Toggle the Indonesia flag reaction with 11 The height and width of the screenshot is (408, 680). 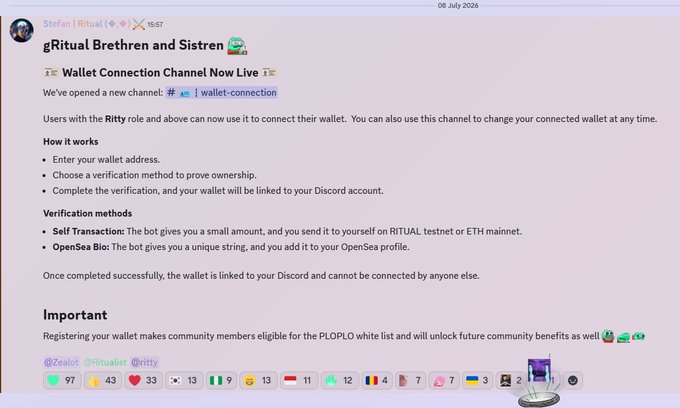coord(299,380)
